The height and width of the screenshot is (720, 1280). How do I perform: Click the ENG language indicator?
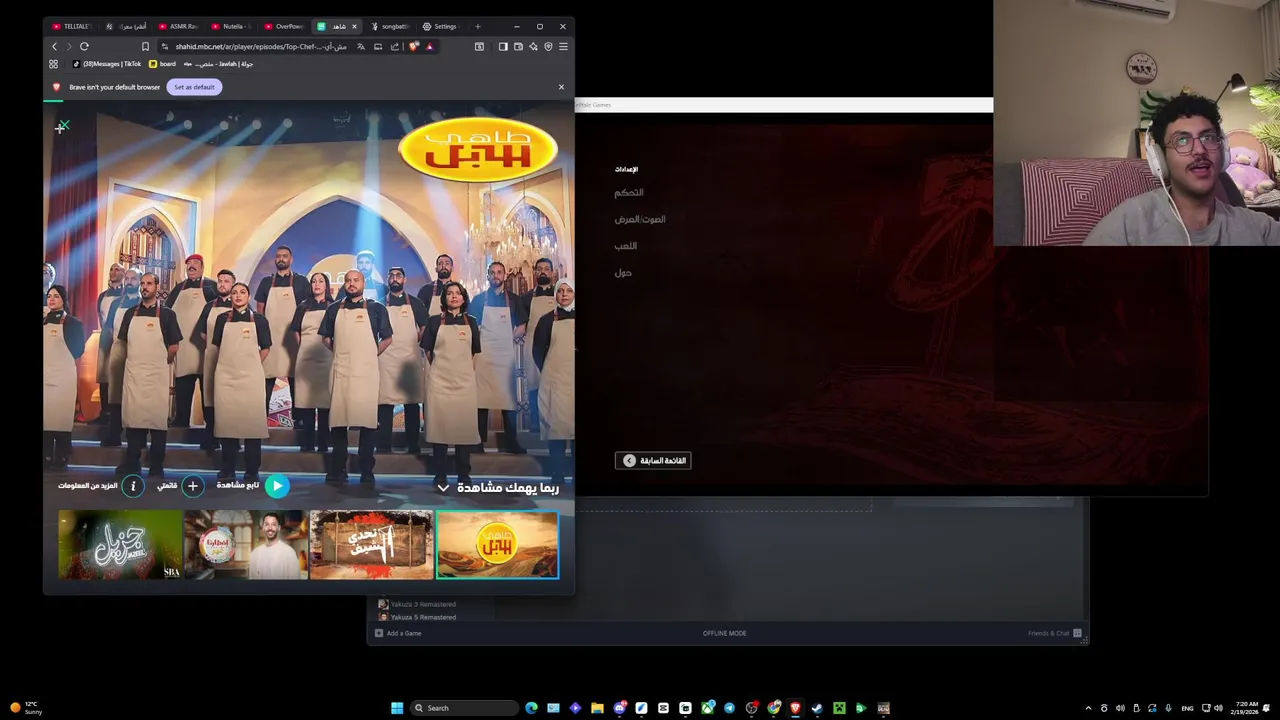[1187, 708]
